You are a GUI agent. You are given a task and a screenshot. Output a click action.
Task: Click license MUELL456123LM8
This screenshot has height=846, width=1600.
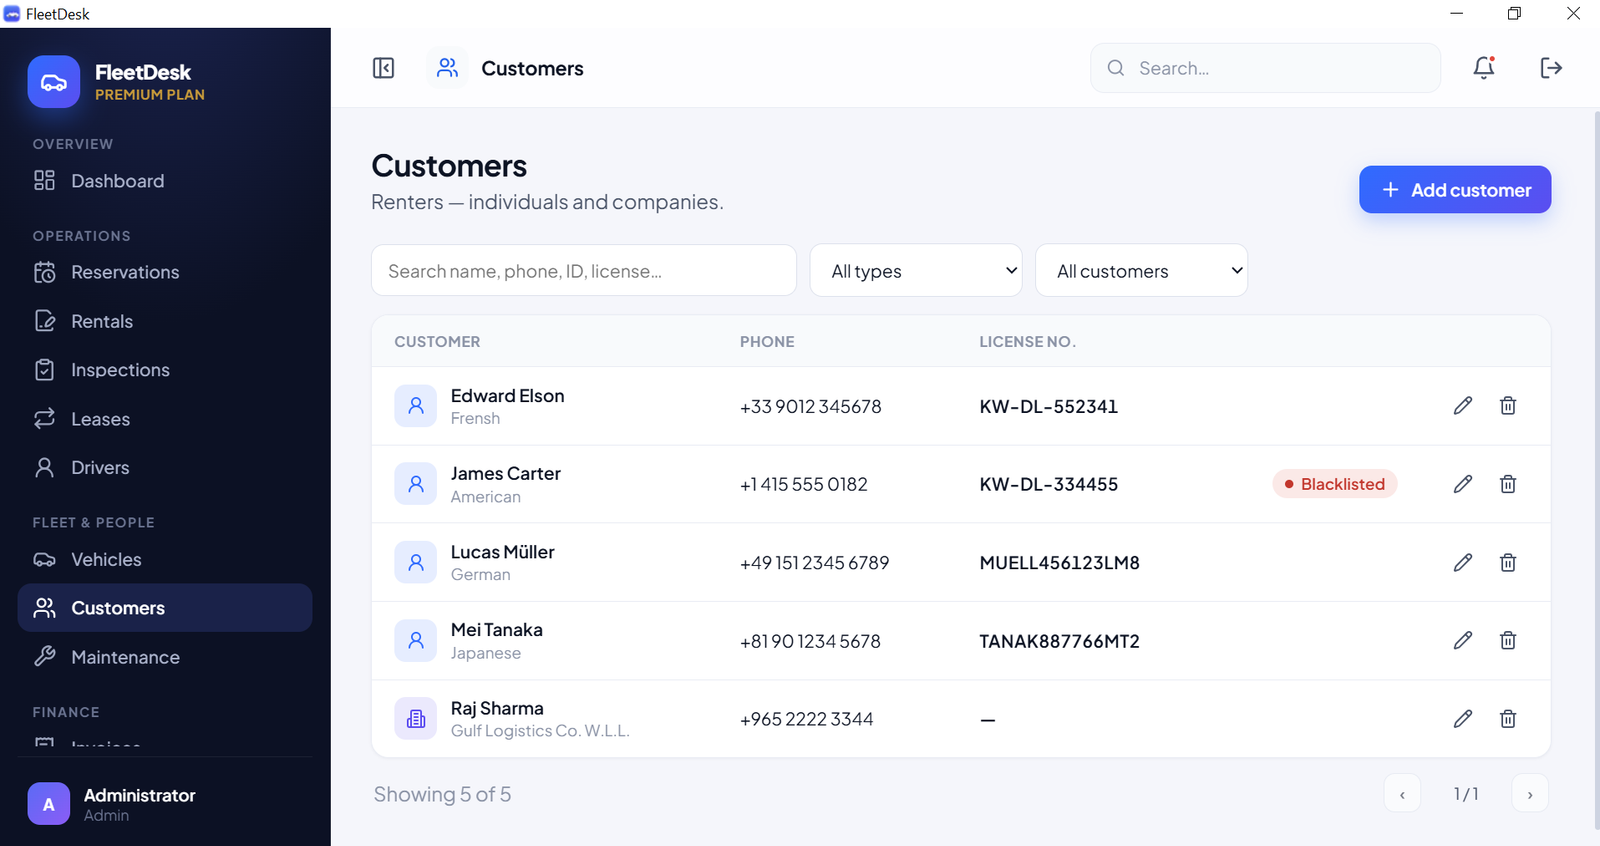1059,563
